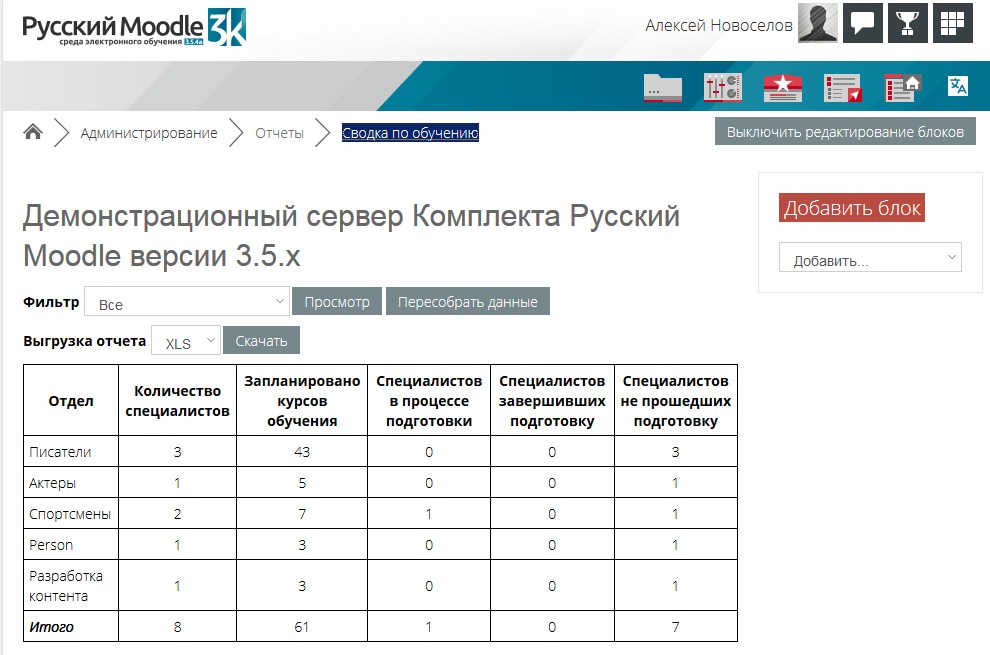Open the language translation icon
Viewport: 990px width, 655px height.
[x=958, y=86]
